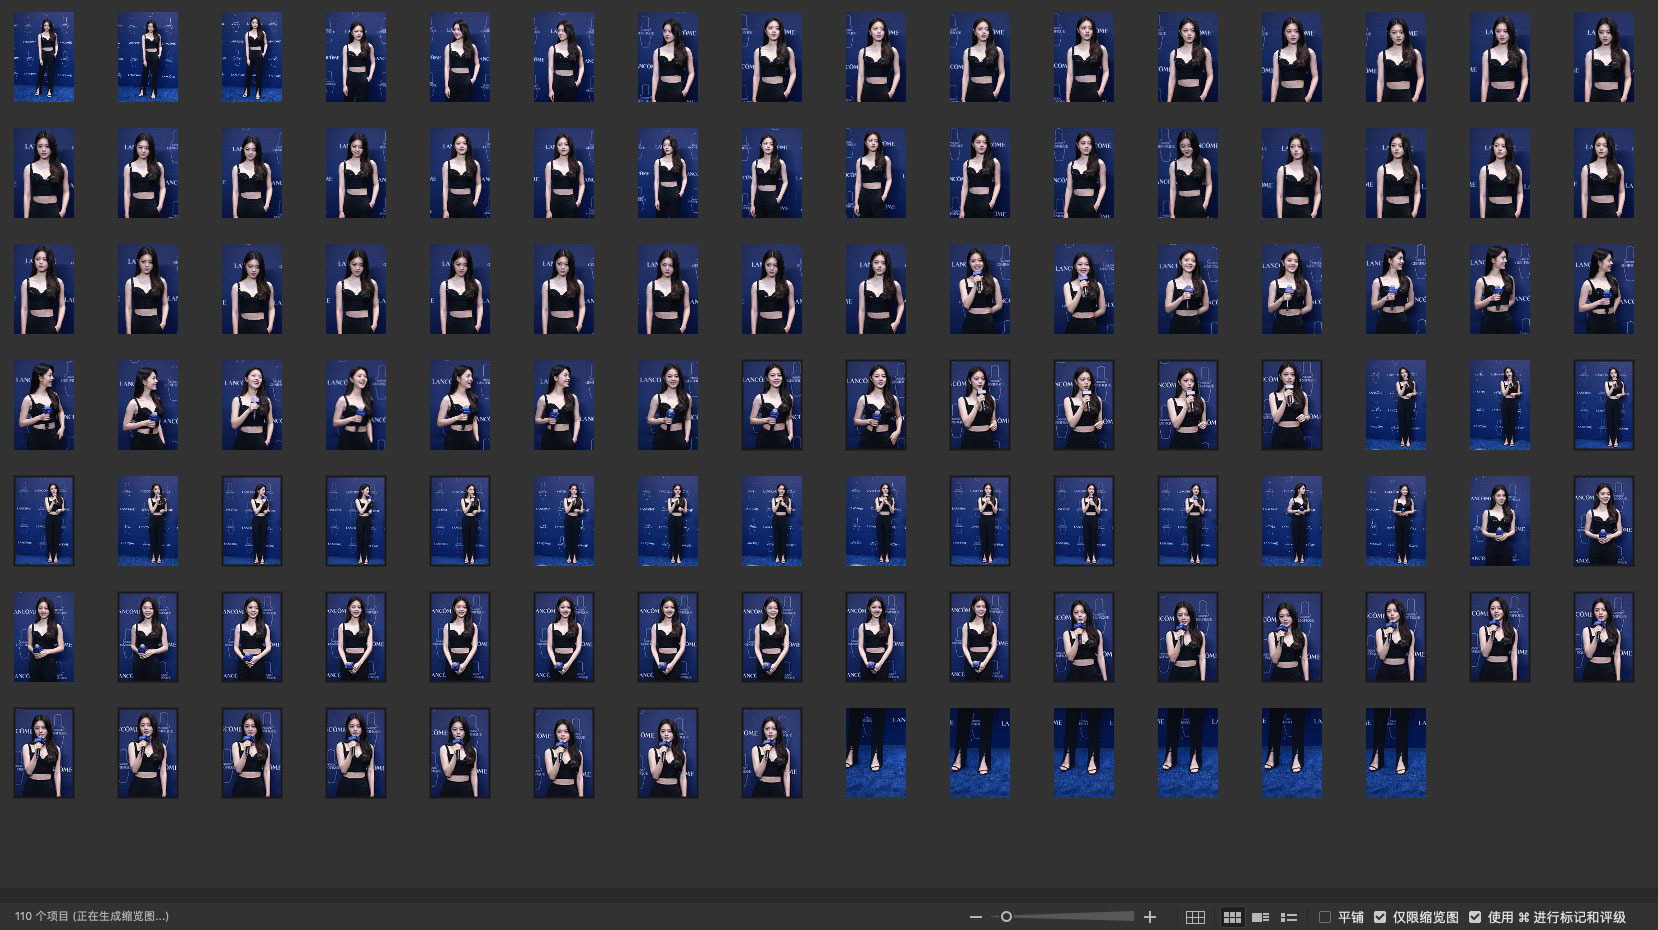Select the first feet close-up thumbnail
1658x930 pixels.
click(x=876, y=753)
